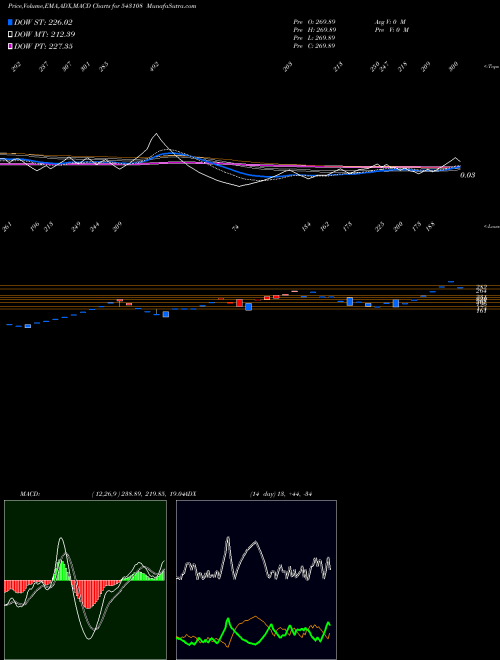
Task: Click the 'Avg V: 0 M' volume text
Action: click(390, 21)
